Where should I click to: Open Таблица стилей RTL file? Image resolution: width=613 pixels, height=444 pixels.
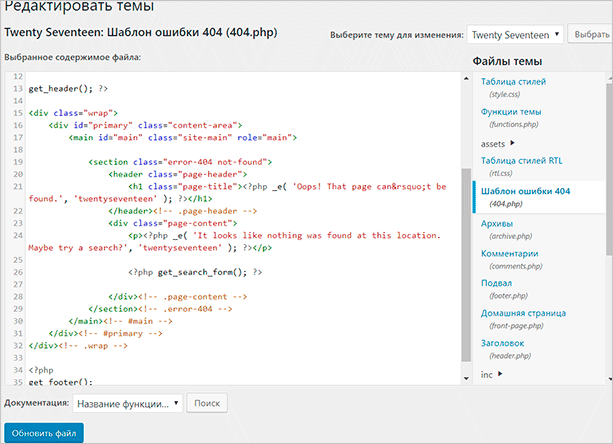[523, 161]
